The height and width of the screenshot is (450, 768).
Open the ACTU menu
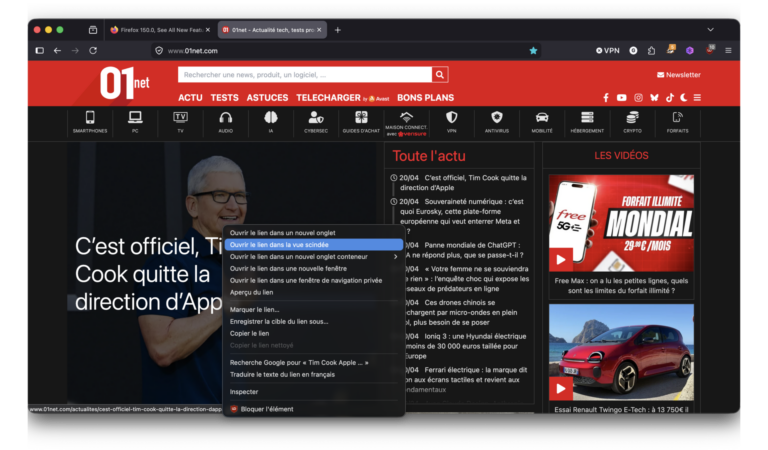(190, 98)
